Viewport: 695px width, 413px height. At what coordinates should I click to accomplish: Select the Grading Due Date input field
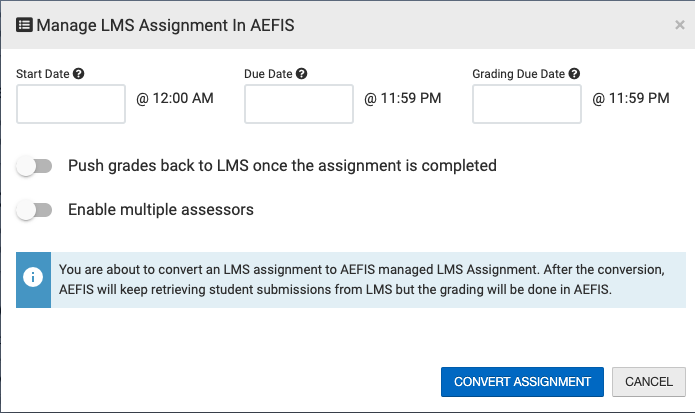click(527, 103)
